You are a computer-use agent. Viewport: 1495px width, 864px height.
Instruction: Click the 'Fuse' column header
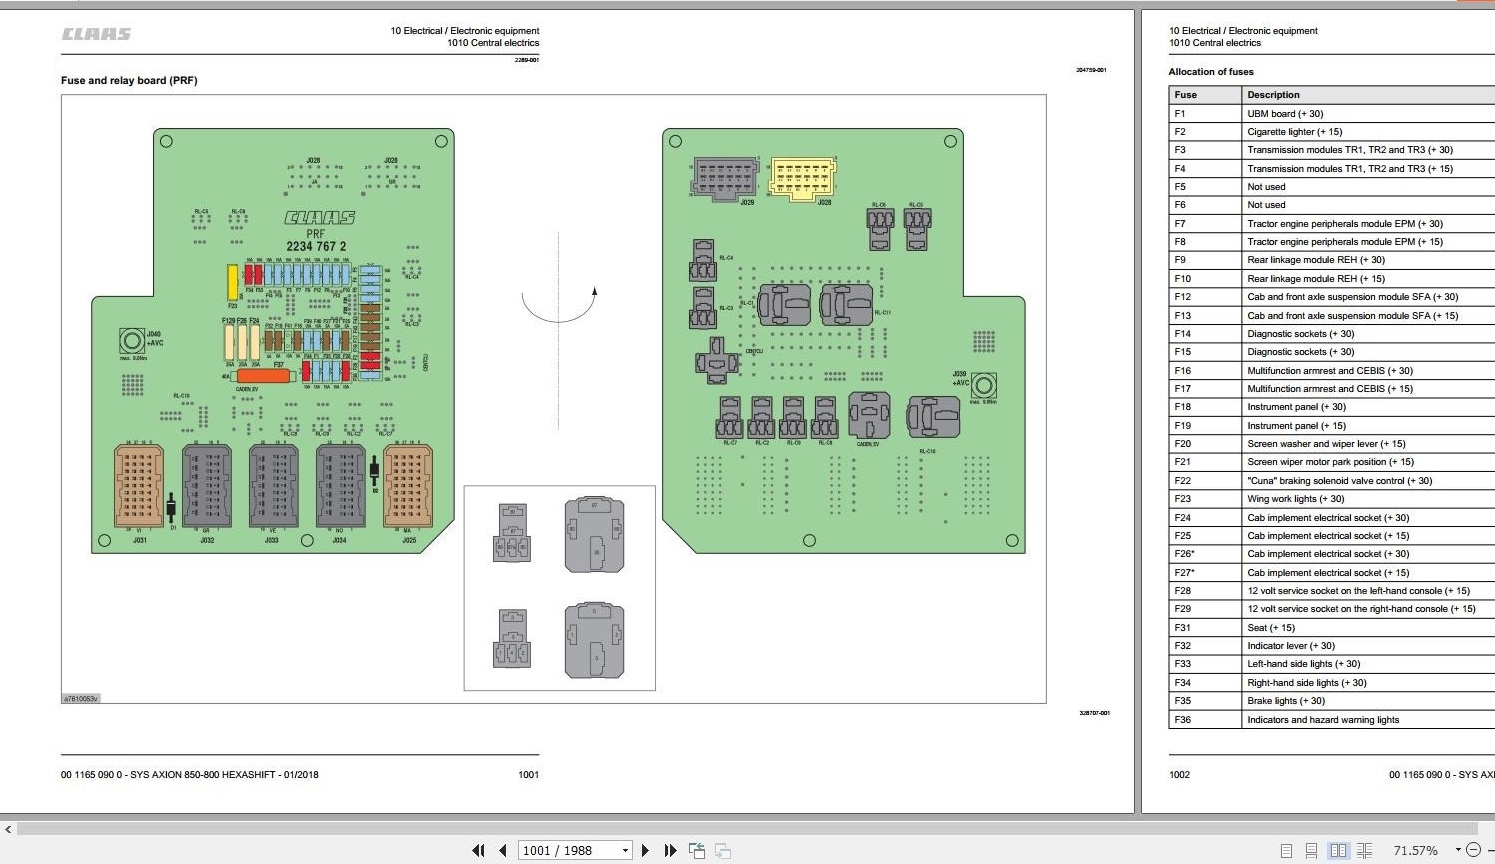(1205, 95)
